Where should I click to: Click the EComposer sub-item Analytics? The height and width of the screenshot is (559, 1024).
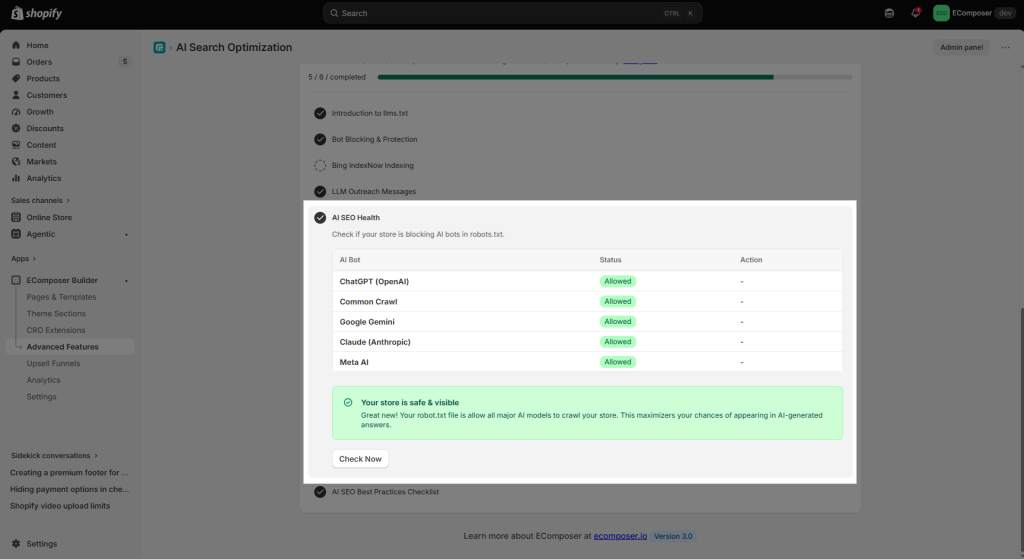point(43,380)
